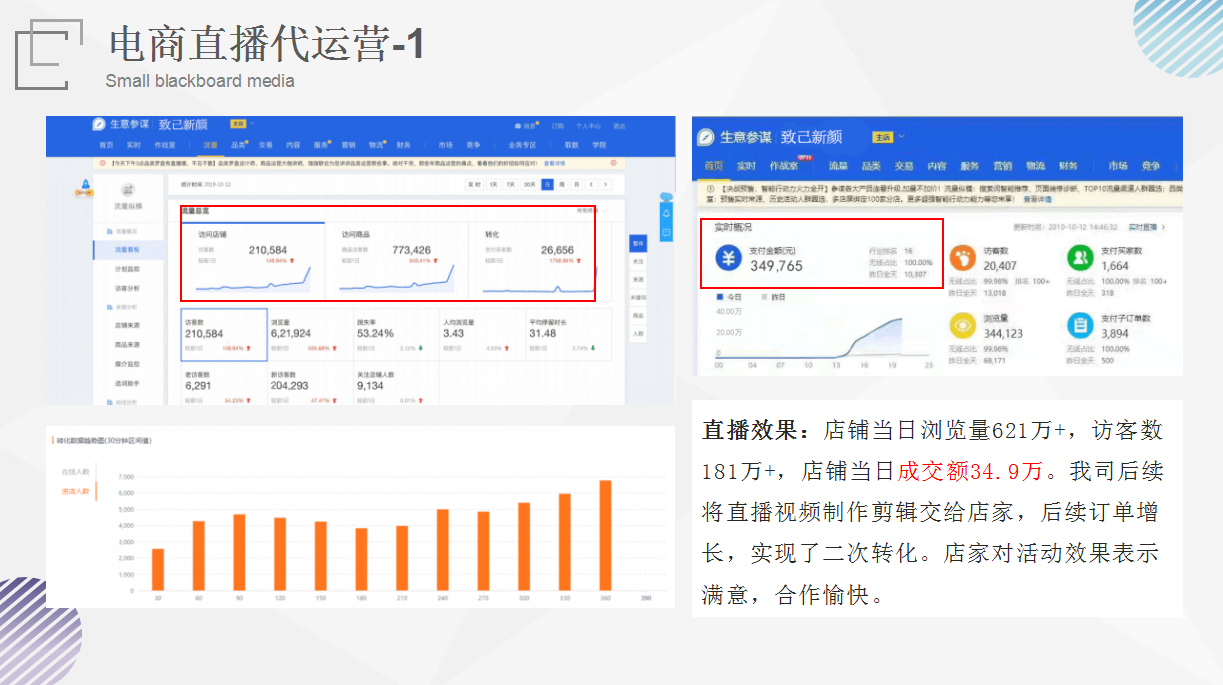
Task: Click the 349,765 payment amount value
Action: 776,266
